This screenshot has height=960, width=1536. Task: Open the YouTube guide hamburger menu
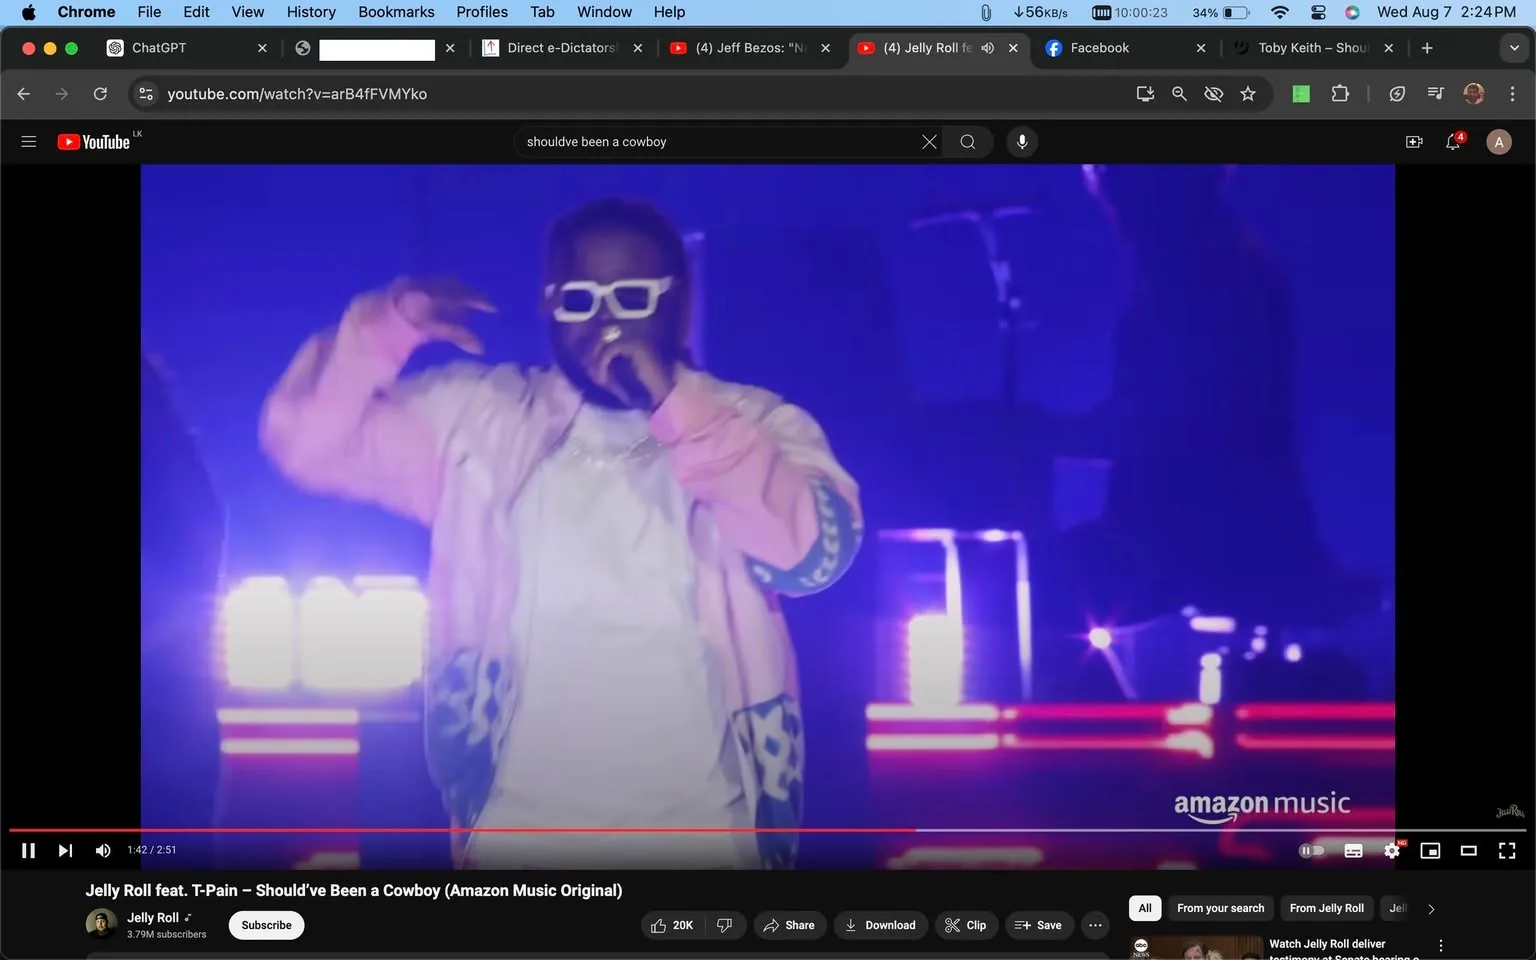click(29, 141)
